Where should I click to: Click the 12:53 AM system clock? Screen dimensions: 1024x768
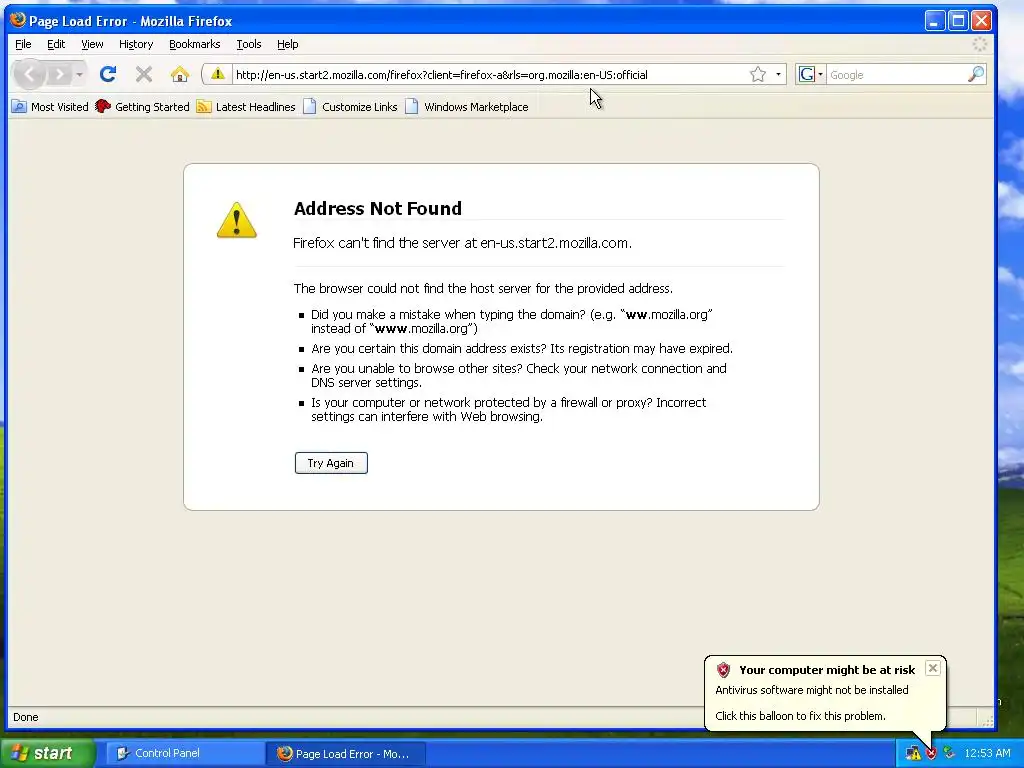click(987, 753)
